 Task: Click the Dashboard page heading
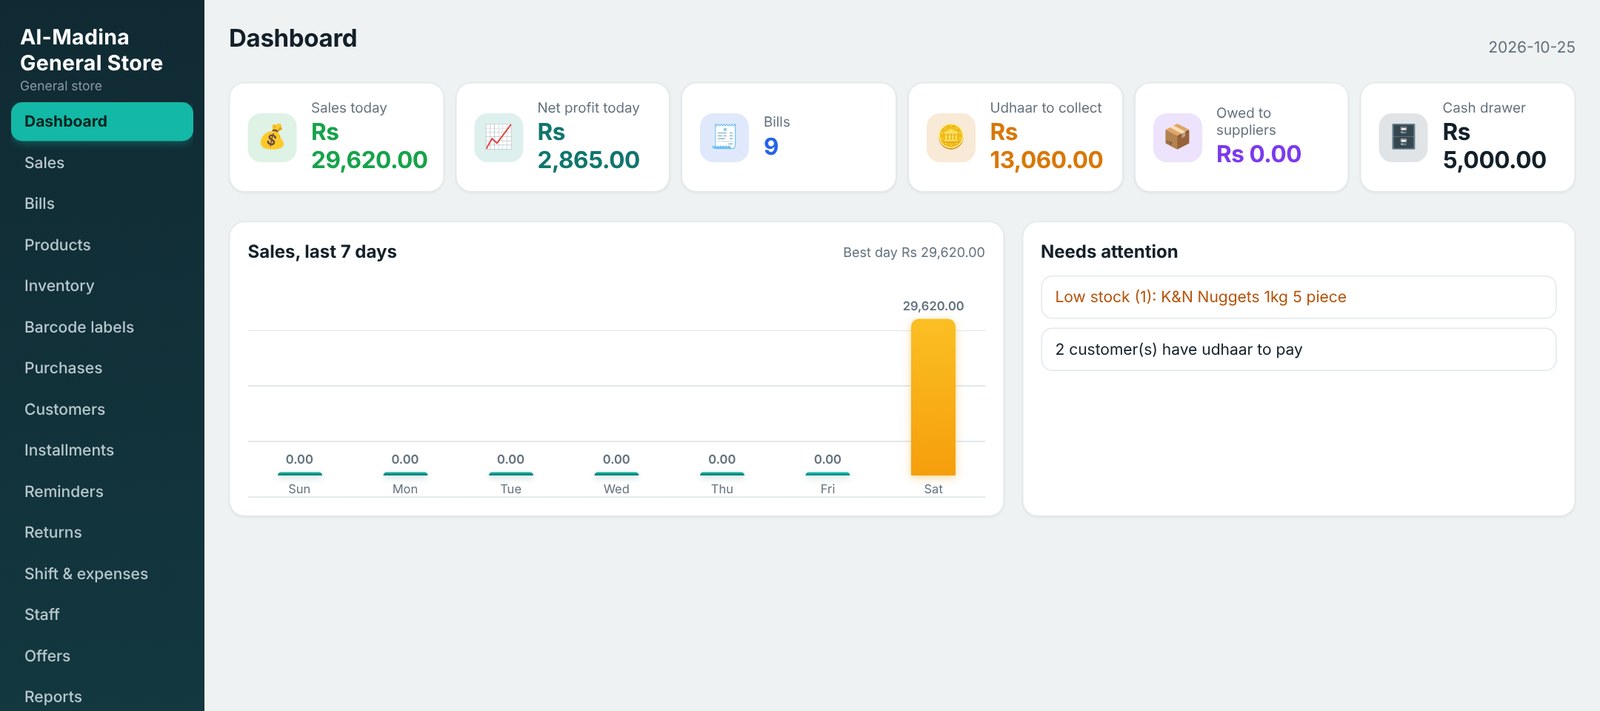(x=293, y=38)
